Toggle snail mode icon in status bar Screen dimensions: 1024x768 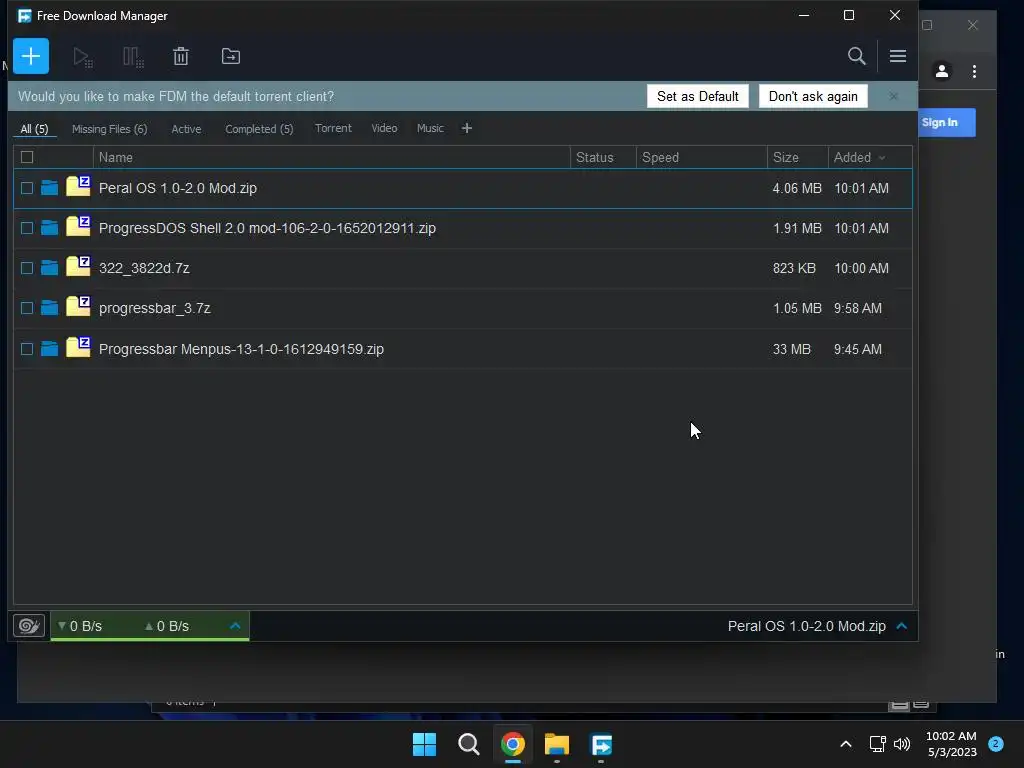click(29, 626)
